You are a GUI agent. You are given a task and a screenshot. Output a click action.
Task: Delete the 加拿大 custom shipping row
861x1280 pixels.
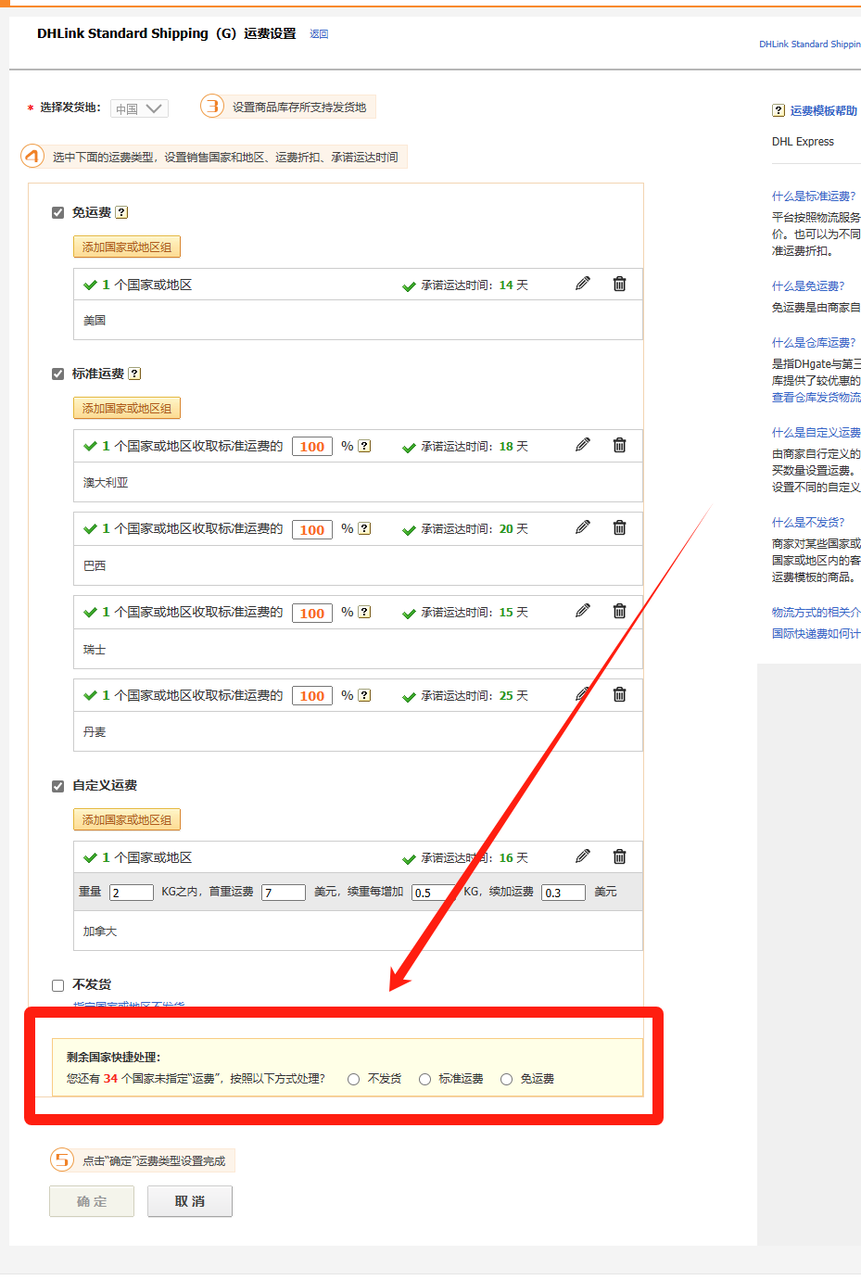pyautogui.click(x=619, y=857)
